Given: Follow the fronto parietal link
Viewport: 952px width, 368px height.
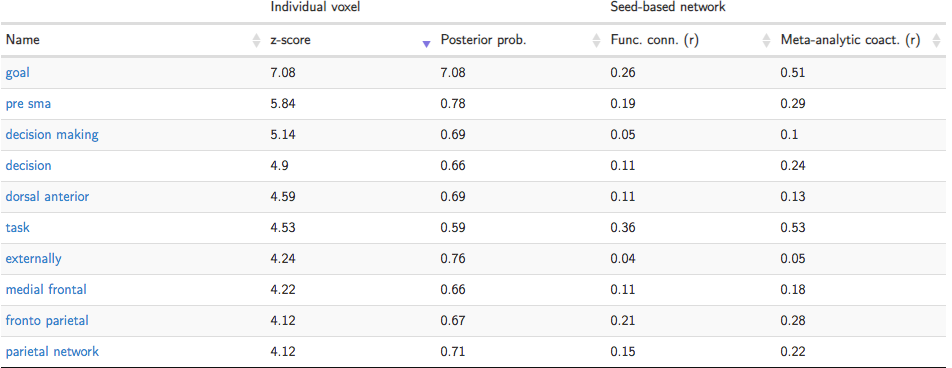Looking at the screenshot, I should pyautogui.click(x=47, y=321).
